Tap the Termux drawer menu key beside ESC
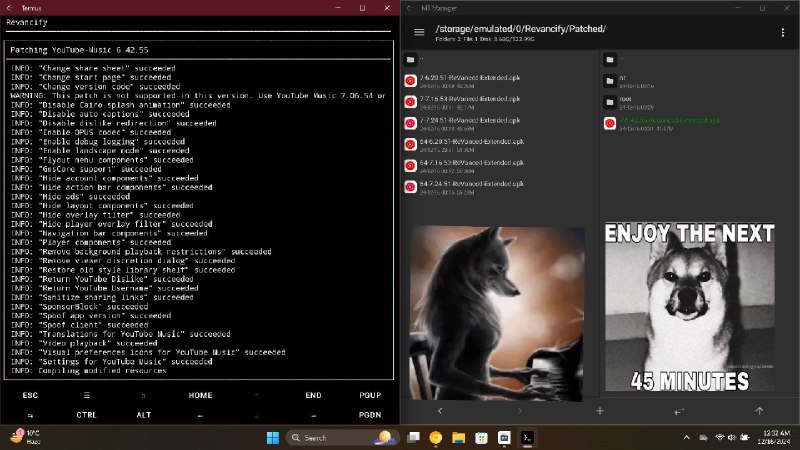The image size is (800, 450). (87, 395)
